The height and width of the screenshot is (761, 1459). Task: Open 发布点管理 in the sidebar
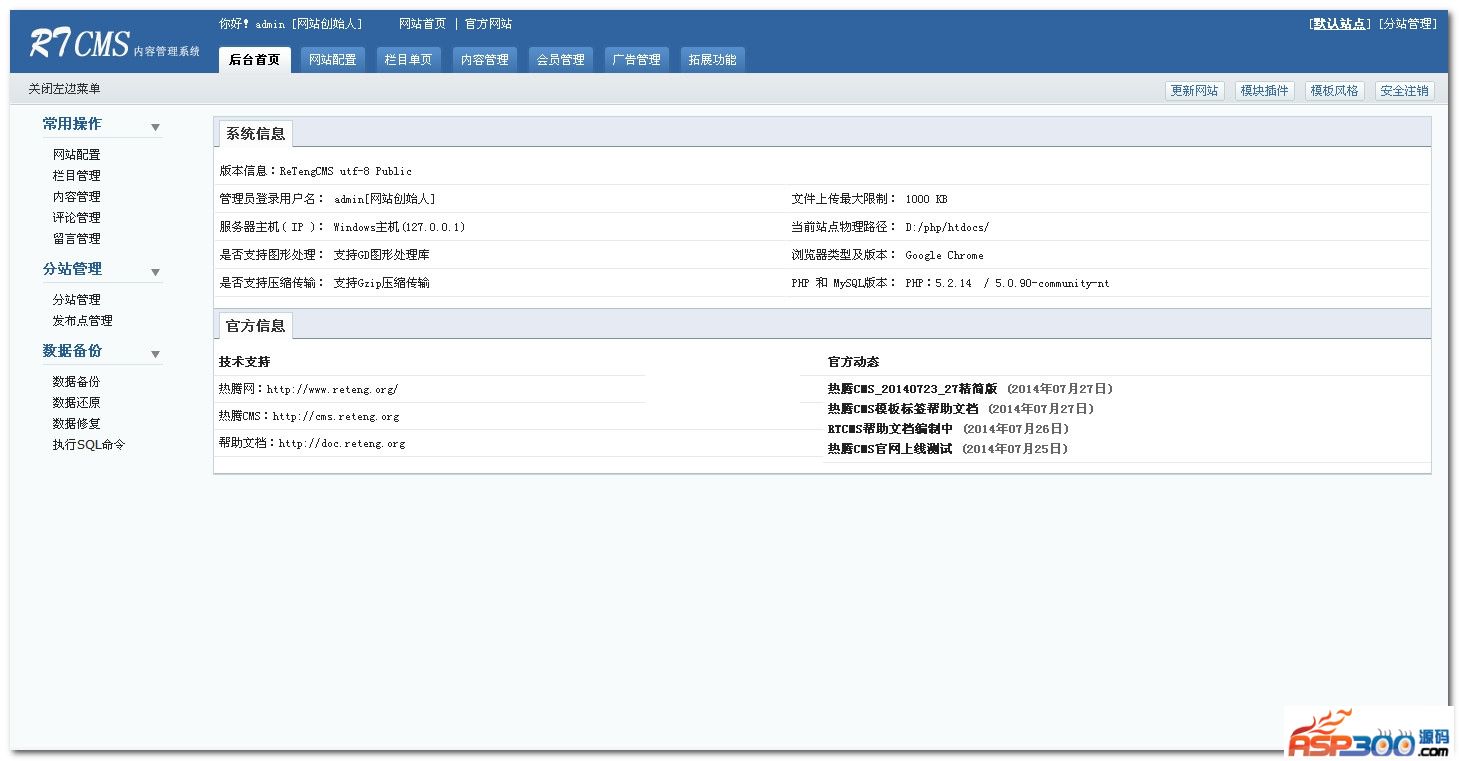click(x=83, y=321)
